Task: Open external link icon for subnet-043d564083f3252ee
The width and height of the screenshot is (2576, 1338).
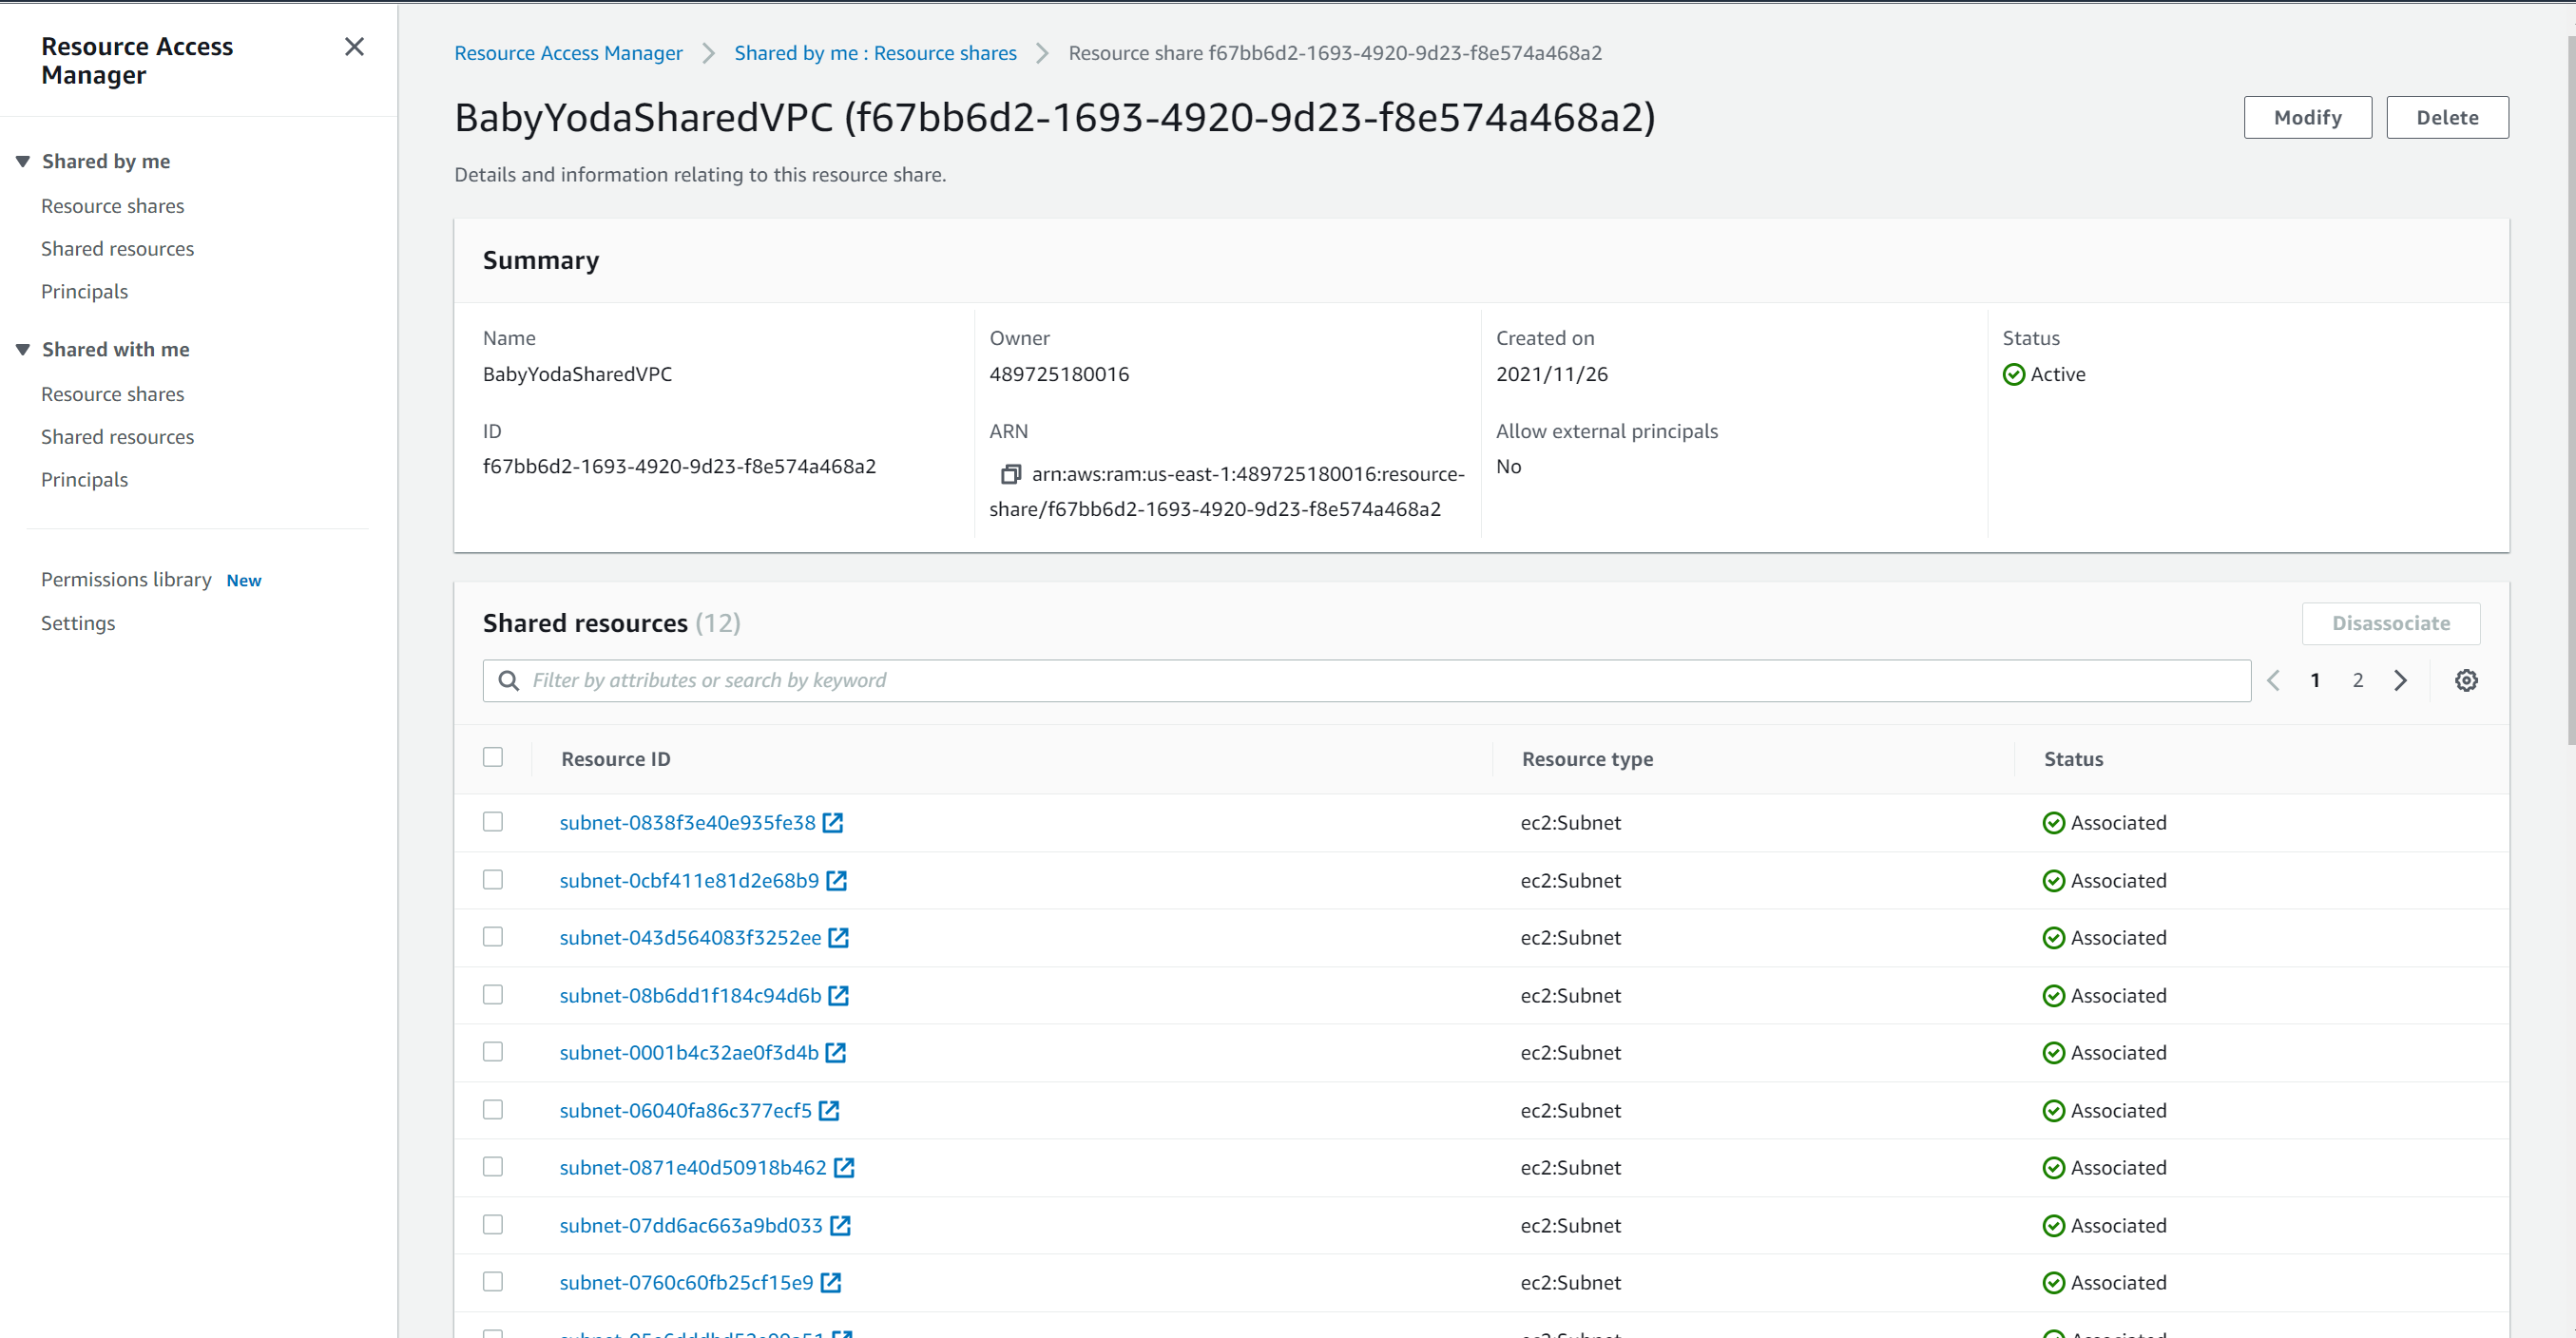Action: tap(838, 937)
